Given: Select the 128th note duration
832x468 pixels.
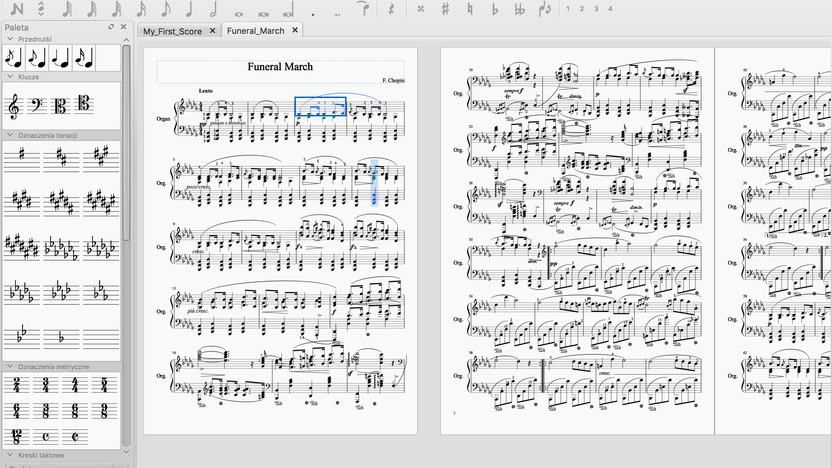Looking at the screenshot, I should (x=67, y=8).
